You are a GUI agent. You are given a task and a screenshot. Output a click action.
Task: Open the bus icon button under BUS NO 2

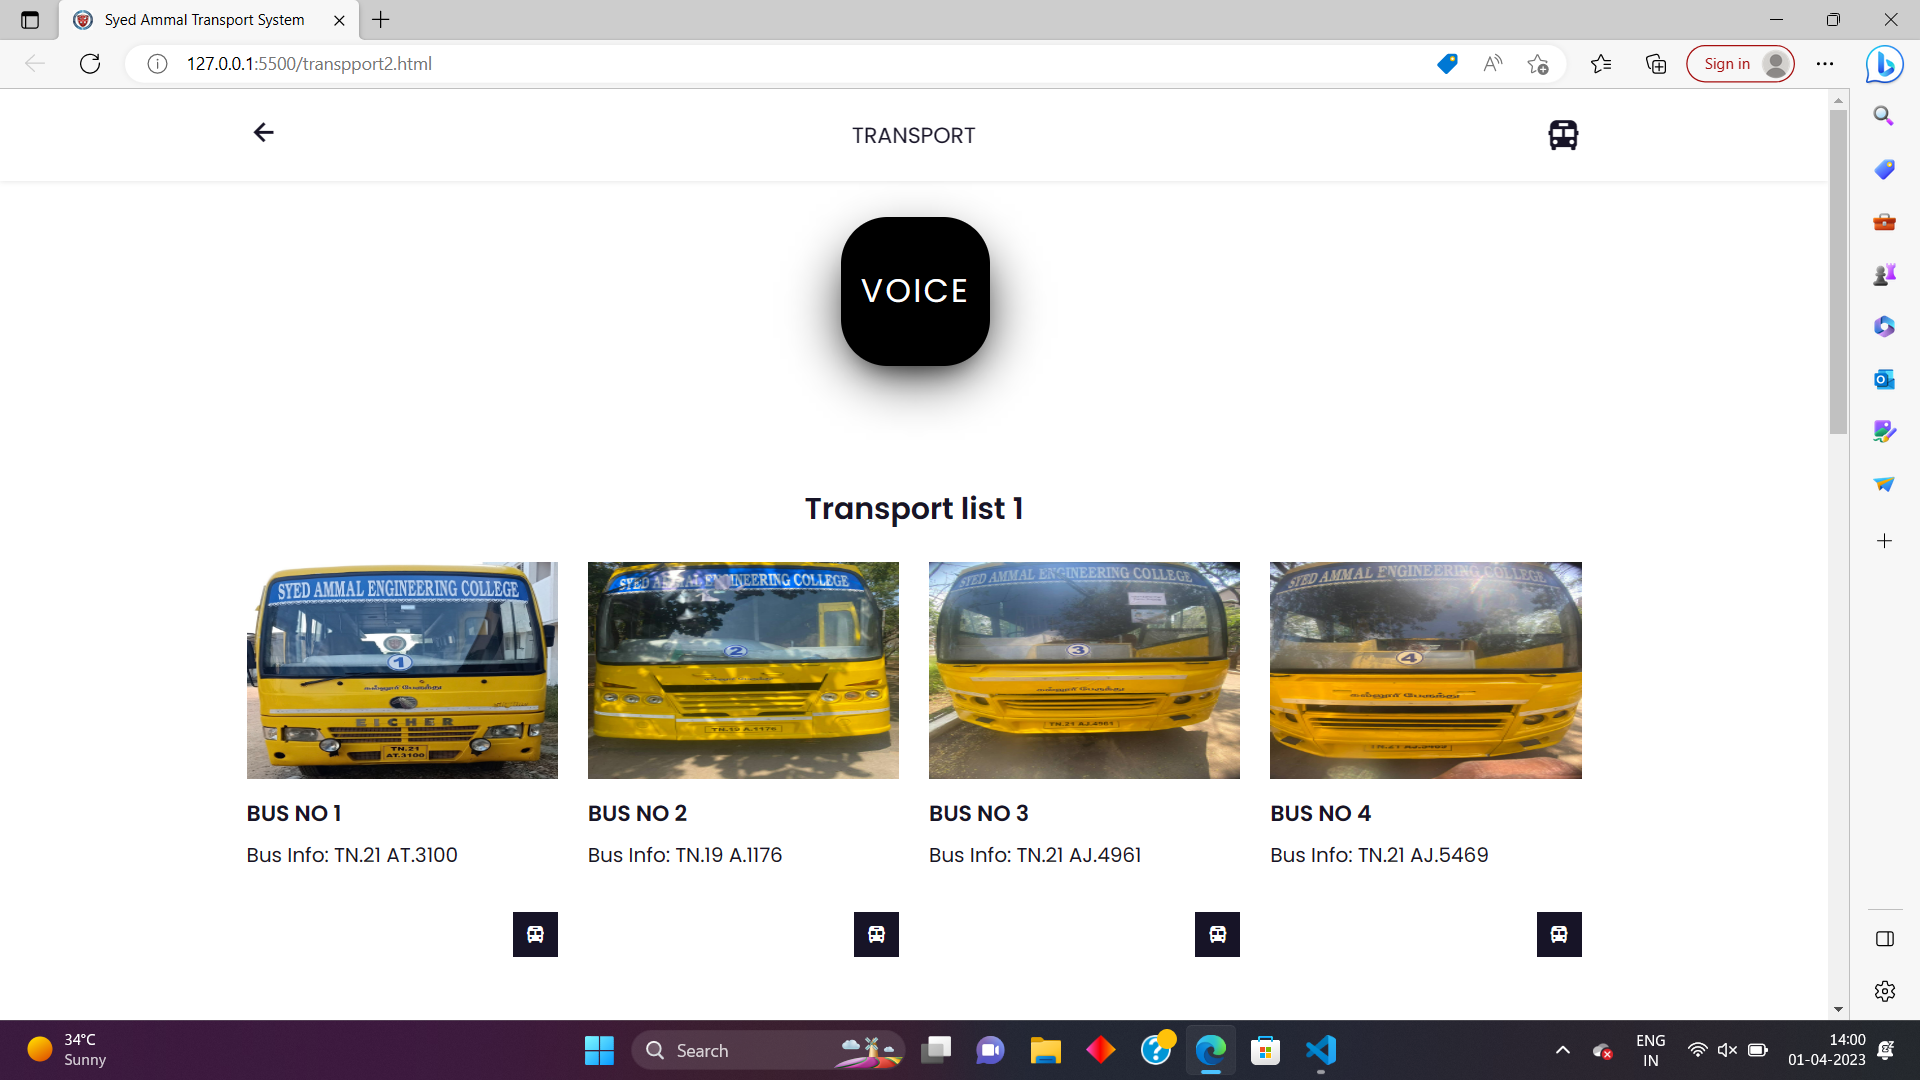(876, 934)
